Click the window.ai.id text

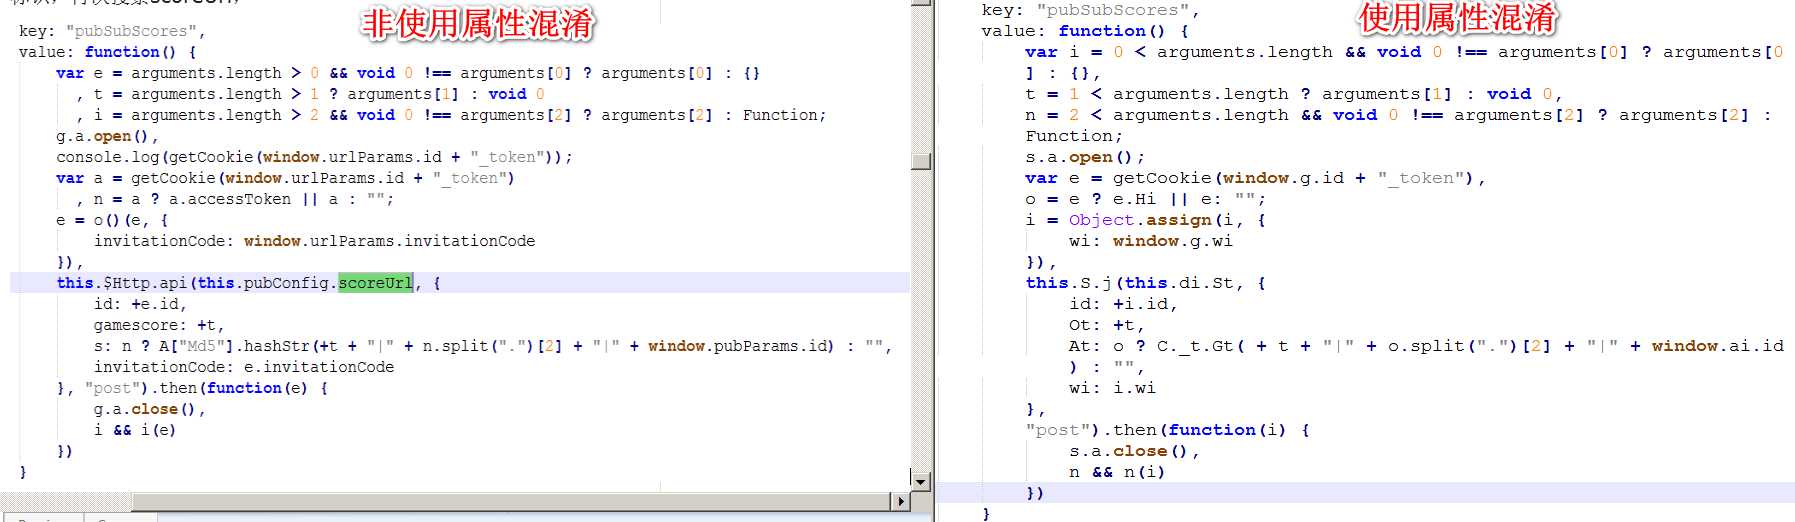click(1718, 346)
